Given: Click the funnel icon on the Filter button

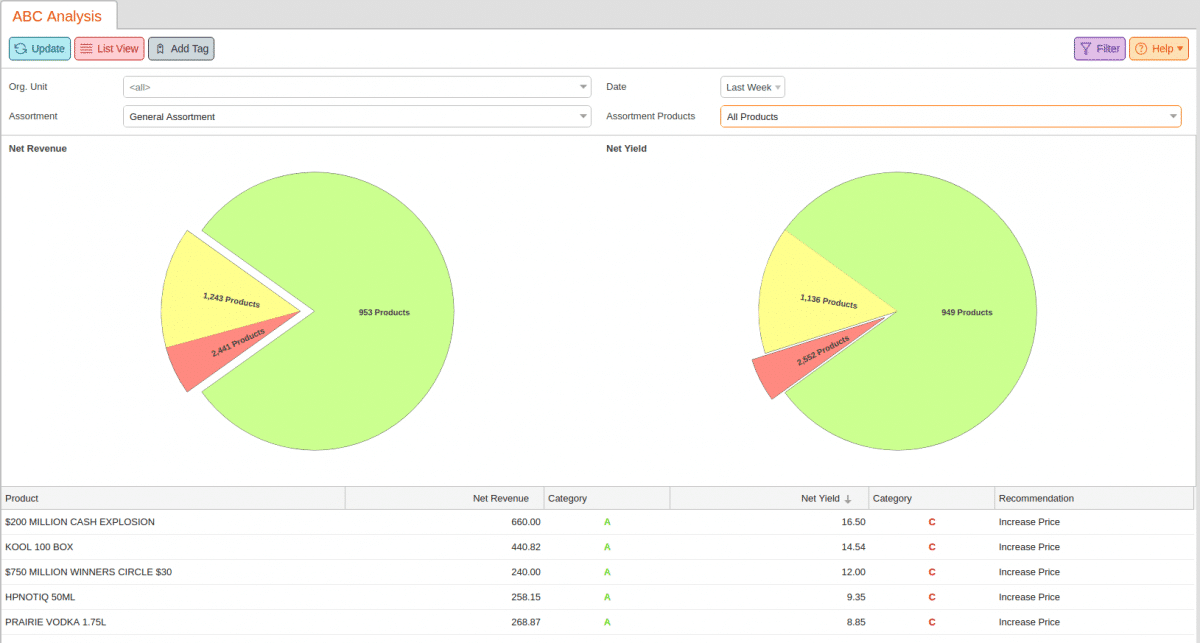Looking at the screenshot, I should tap(1086, 48).
